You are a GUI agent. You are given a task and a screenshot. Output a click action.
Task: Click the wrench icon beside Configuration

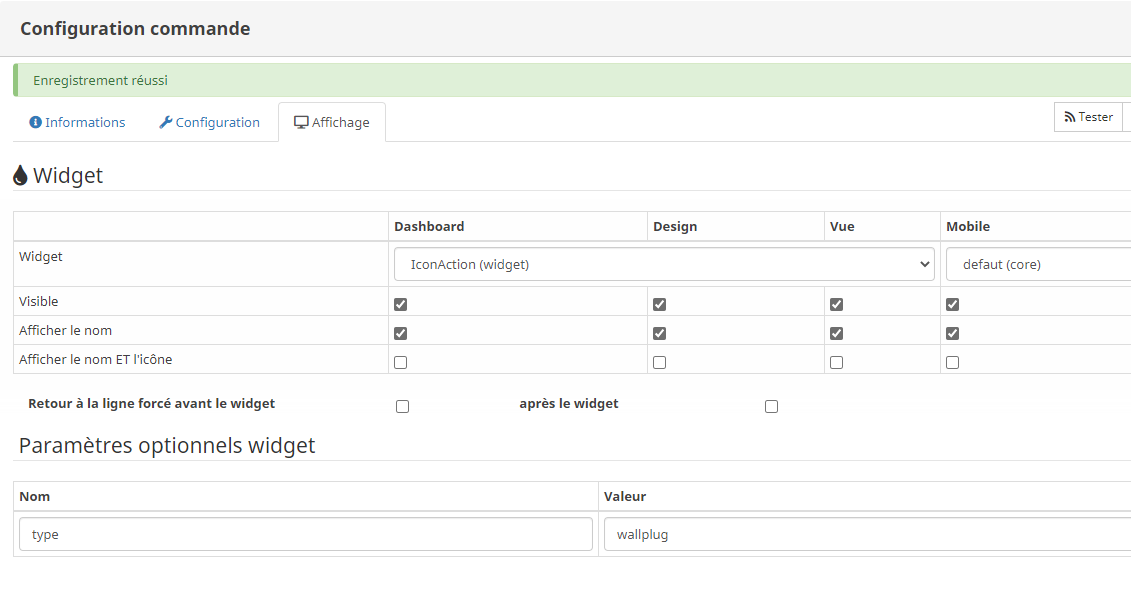click(x=166, y=123)
